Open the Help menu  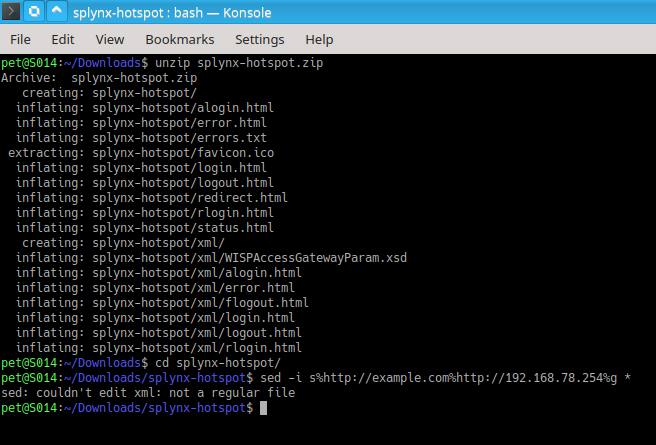(319, 40)
